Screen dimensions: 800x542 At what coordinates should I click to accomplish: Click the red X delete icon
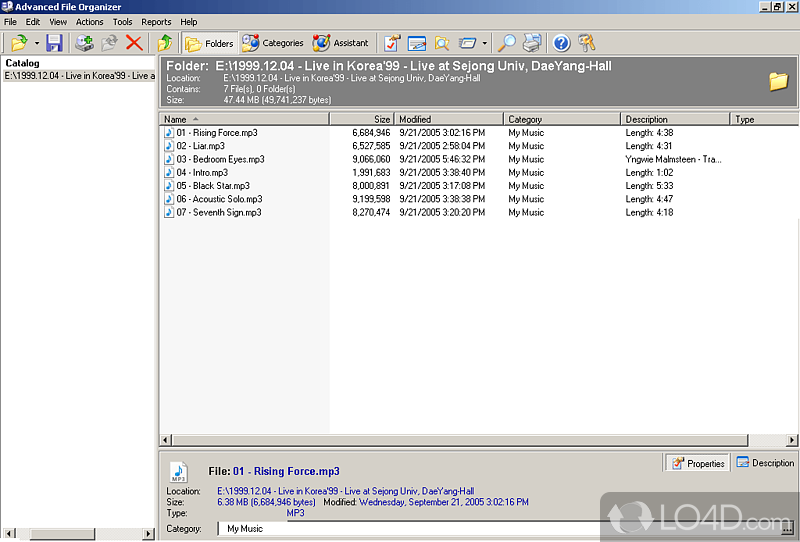pos(134,43)
